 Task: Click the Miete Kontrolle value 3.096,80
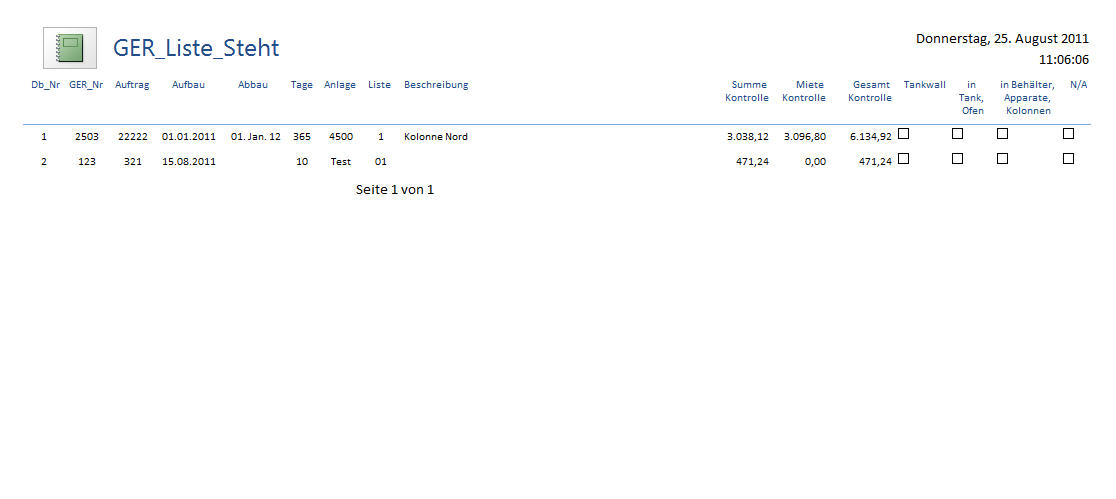[804, 137]
